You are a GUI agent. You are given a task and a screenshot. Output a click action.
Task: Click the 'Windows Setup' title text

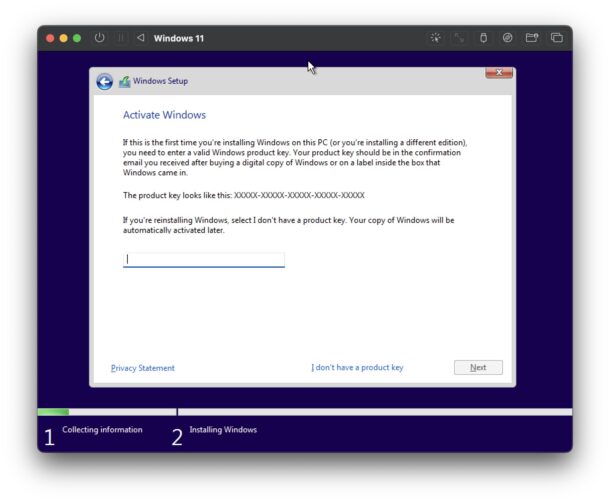pyautogui.click(x=160, y=81)
